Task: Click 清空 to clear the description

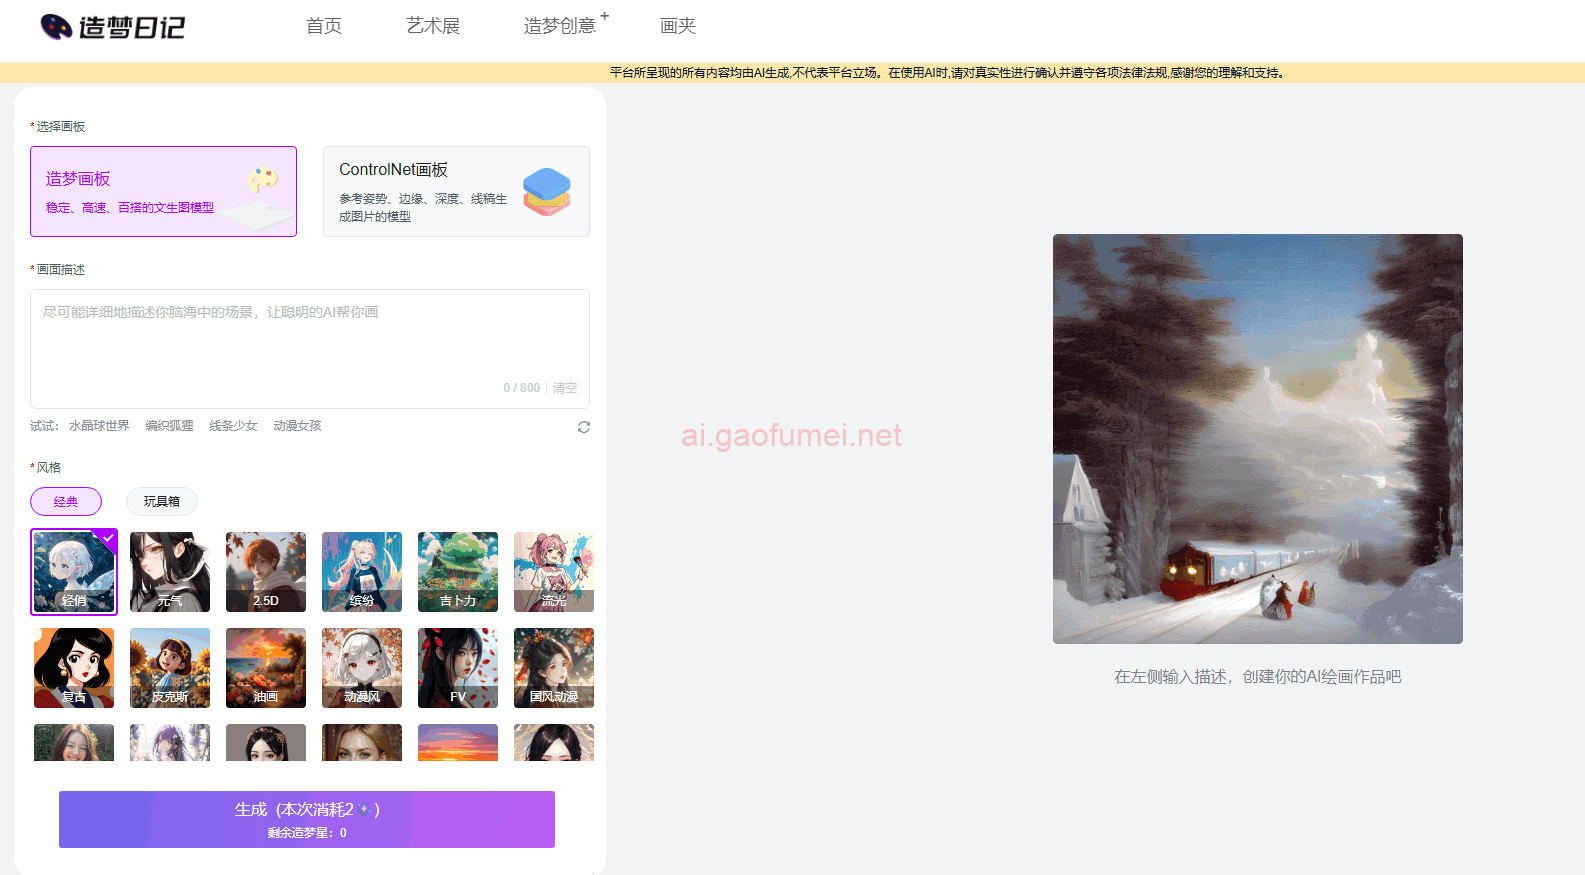Action: tap(565, 388)
